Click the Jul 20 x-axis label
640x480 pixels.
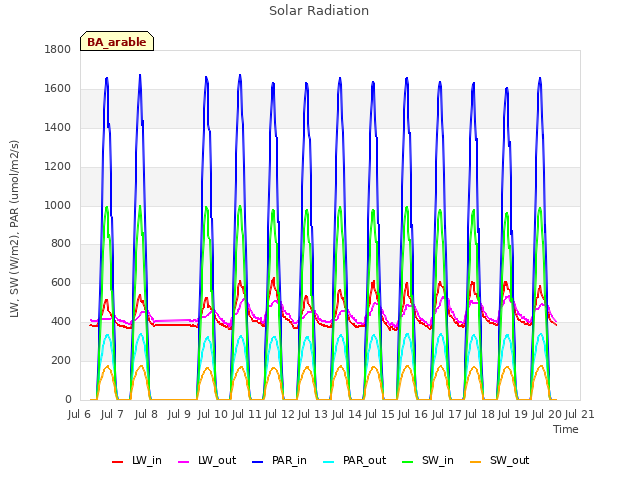(547, 415)
